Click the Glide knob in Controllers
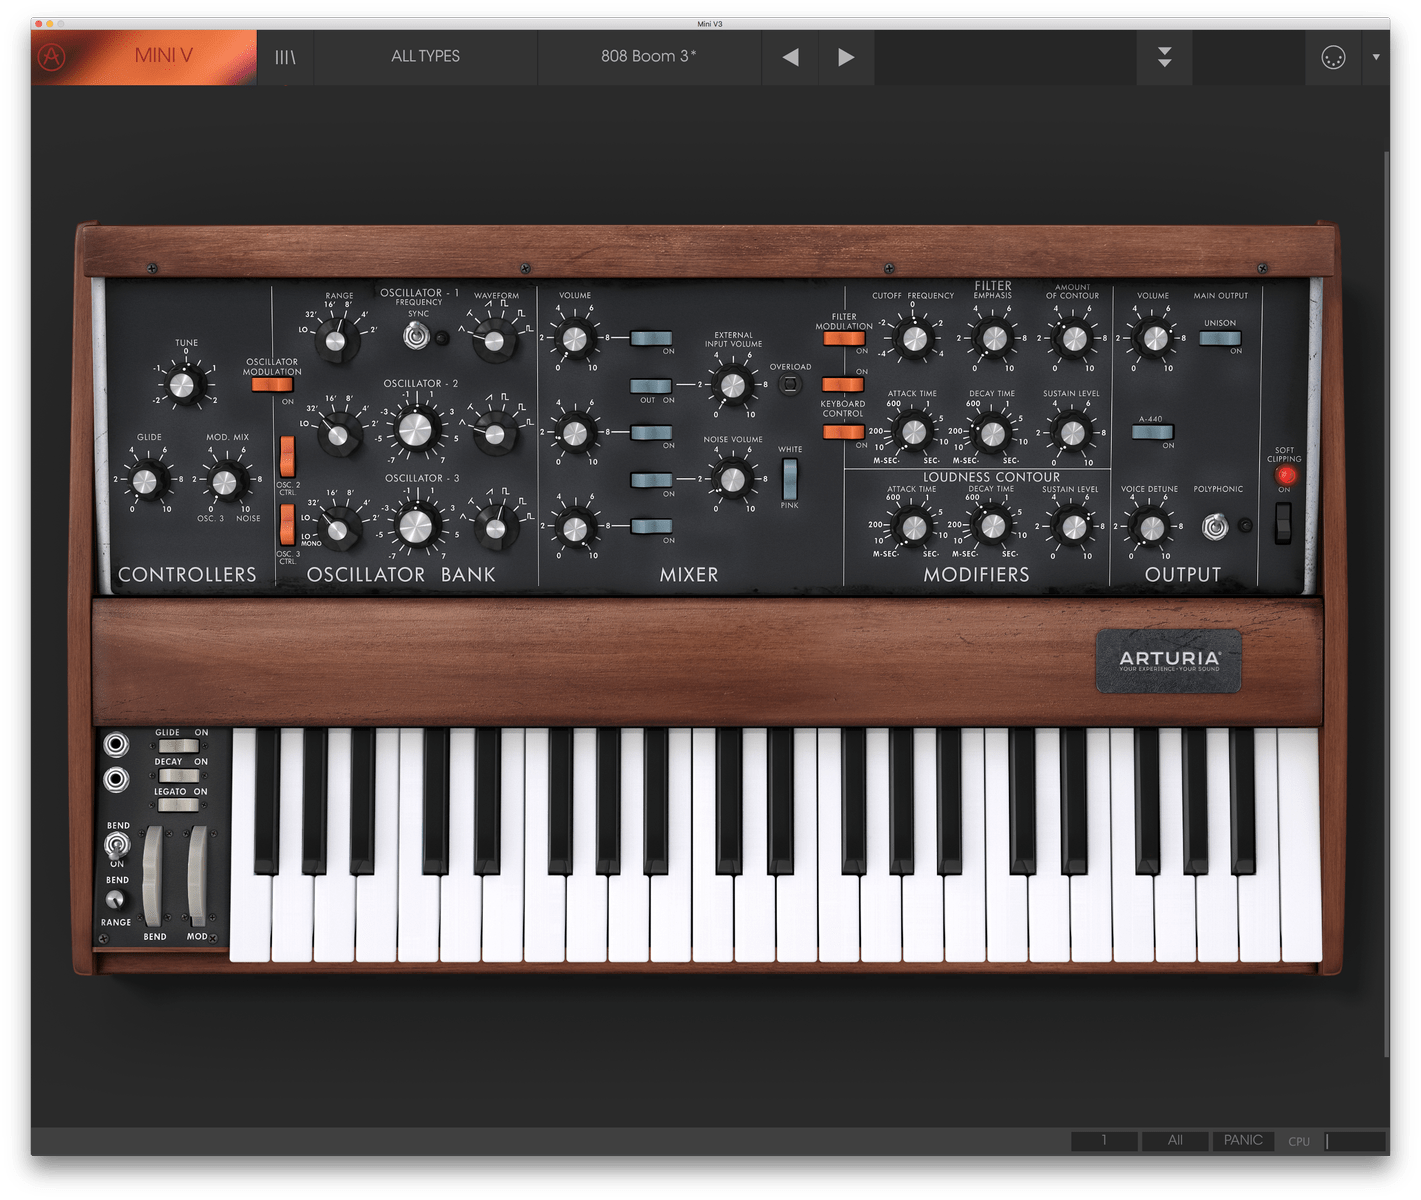Image resolution: width=1421 pixels, height=1200 pixels. coord(146,481)
